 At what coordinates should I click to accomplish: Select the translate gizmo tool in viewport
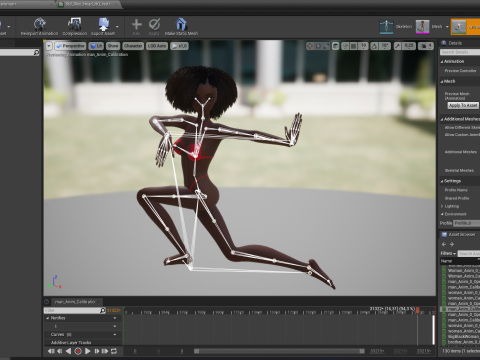[x=310, y=46]
